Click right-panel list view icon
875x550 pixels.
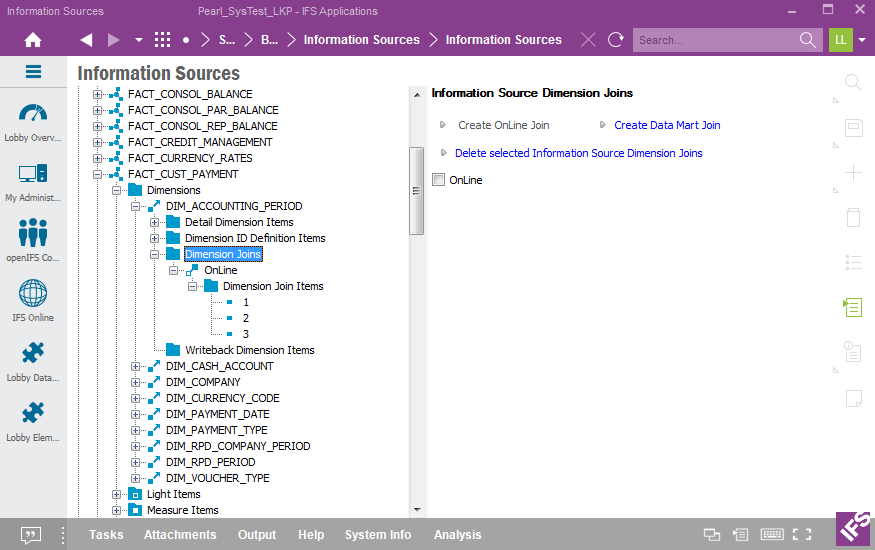[x=853, y=262]
